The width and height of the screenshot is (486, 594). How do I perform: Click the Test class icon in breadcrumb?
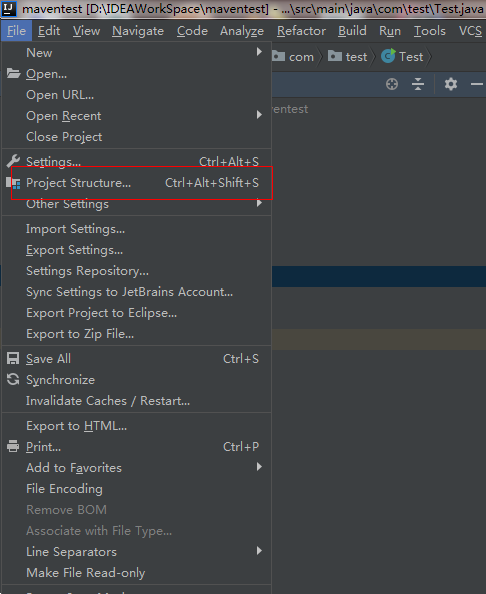[x=388, y=56]
